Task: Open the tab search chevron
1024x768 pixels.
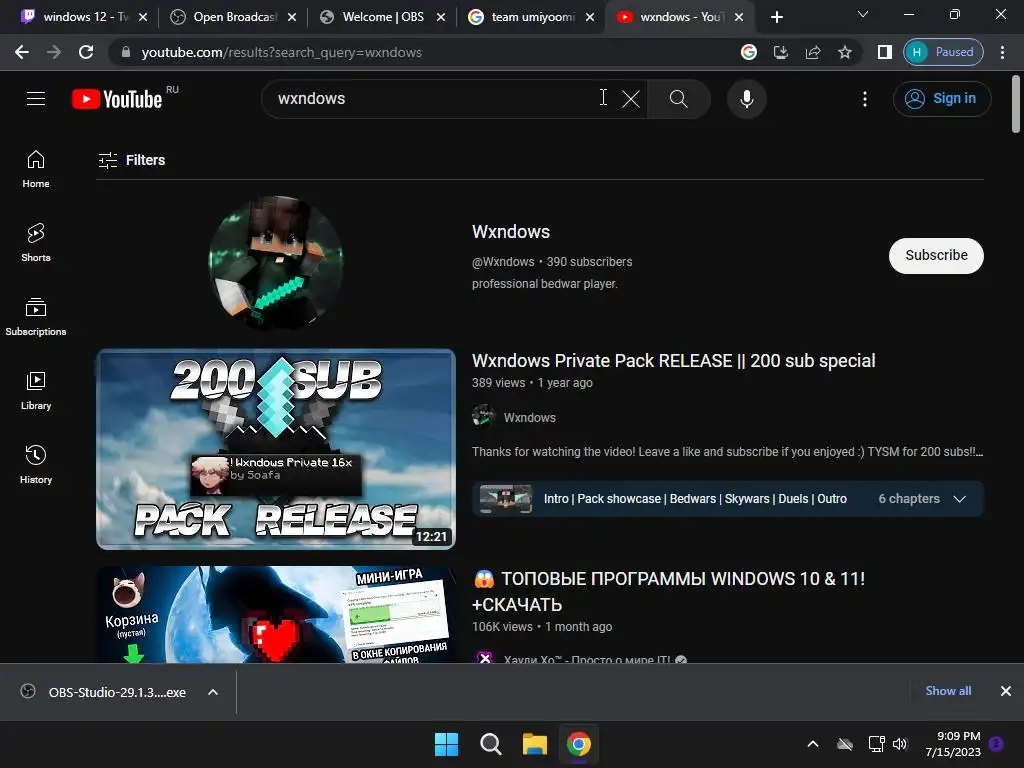Action: coord(863,14)
